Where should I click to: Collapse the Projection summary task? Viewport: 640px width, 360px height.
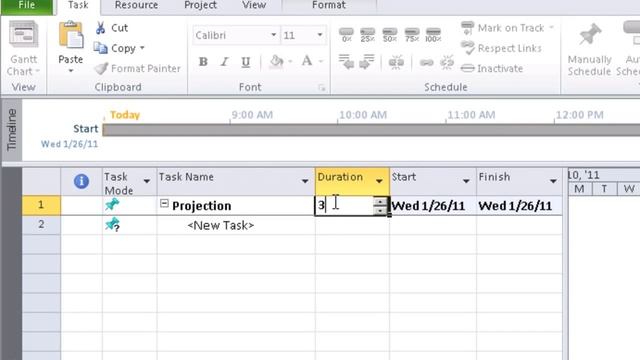(x=164, y=203)
